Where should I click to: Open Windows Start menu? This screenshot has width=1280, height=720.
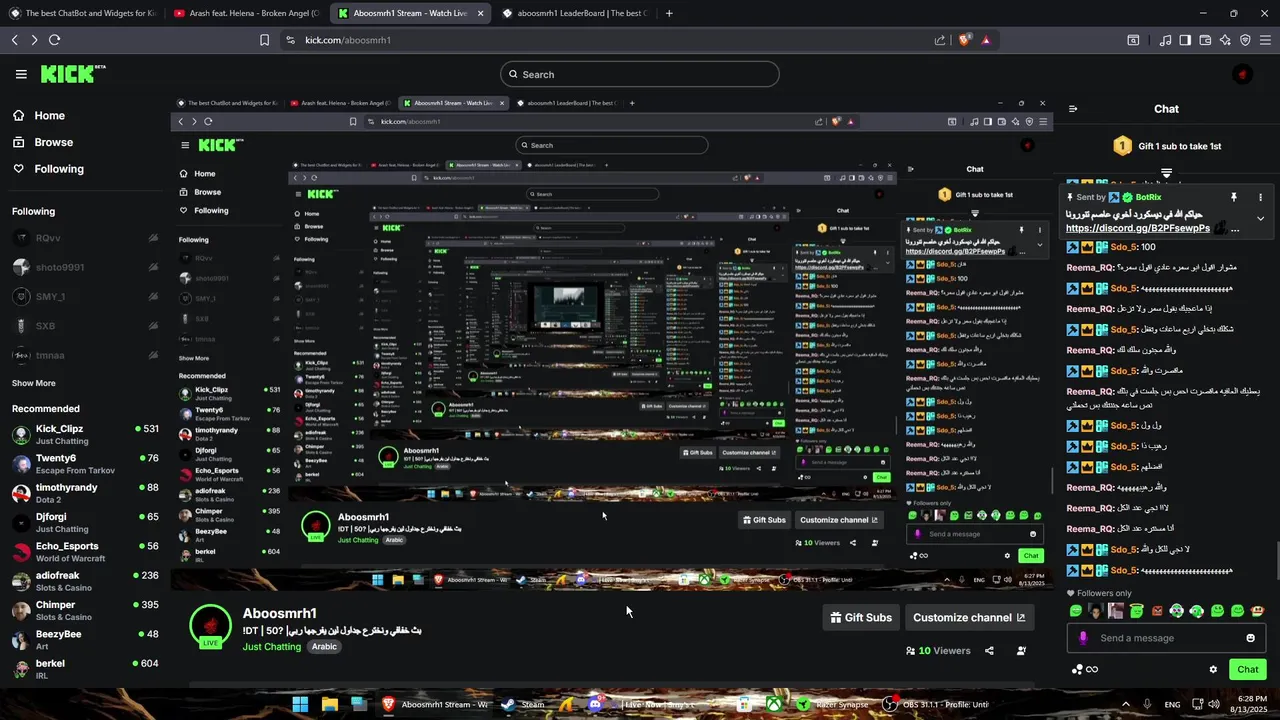pyautogui.click(x=300, y=704)
